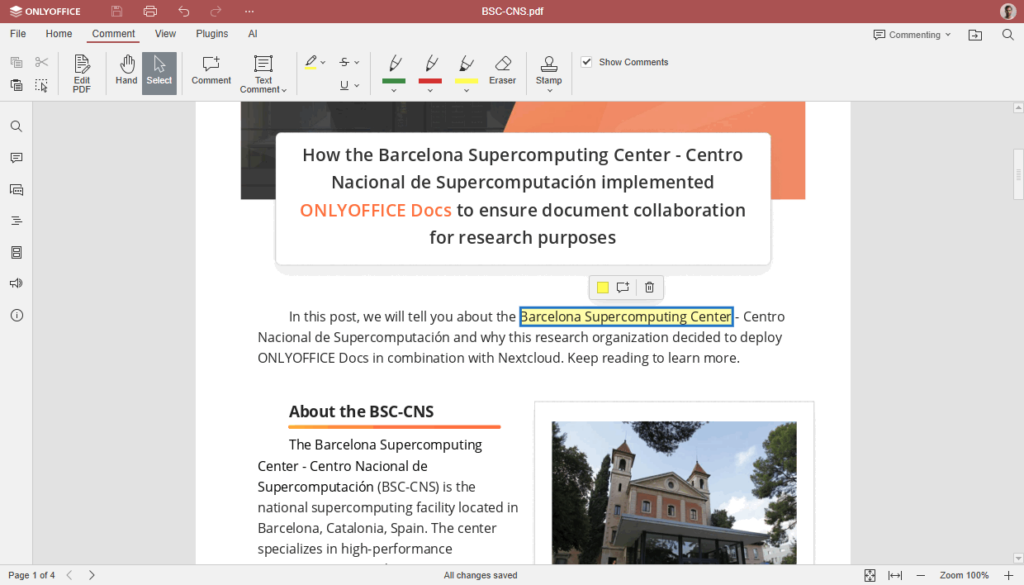The image size is (1024, 585).
Task: Toggle the Show Comments checkbox
Action: [586, 61]
